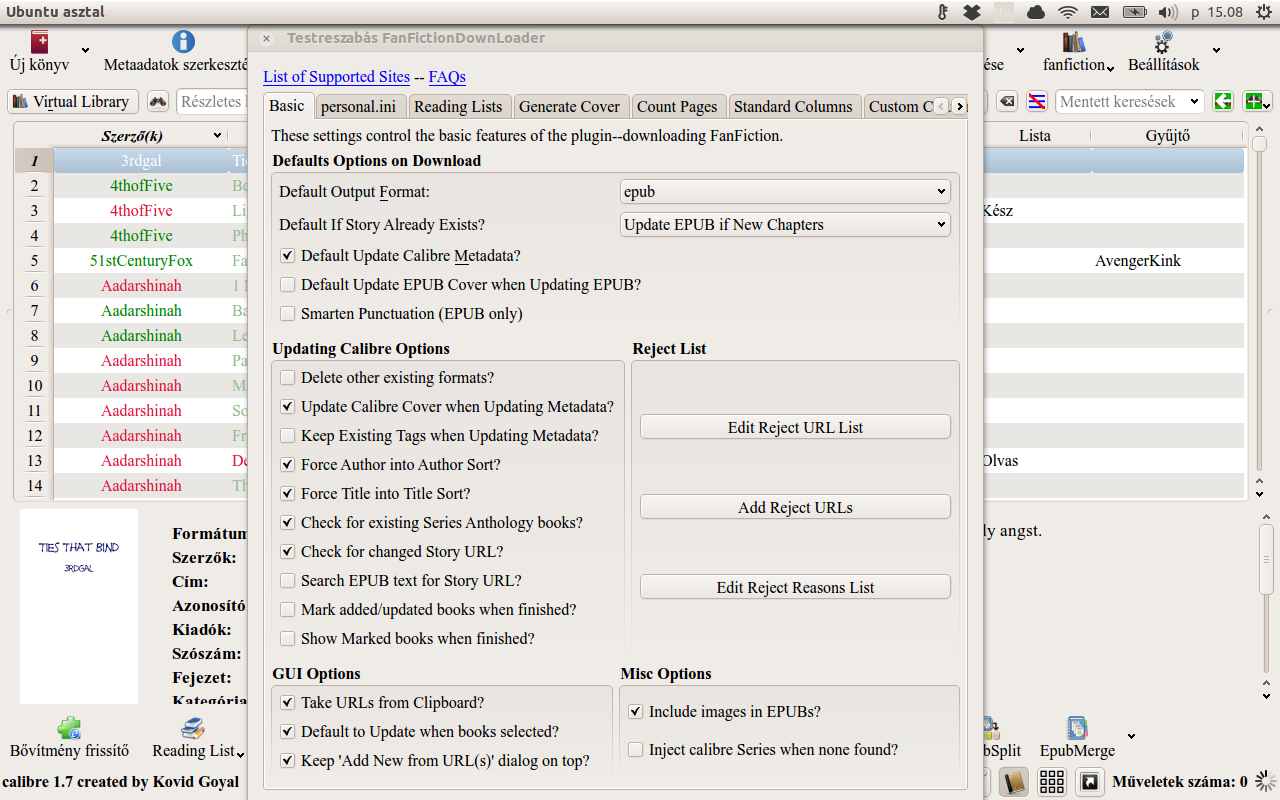Open the mail envelope indicator

click(x=1100, y=12)
